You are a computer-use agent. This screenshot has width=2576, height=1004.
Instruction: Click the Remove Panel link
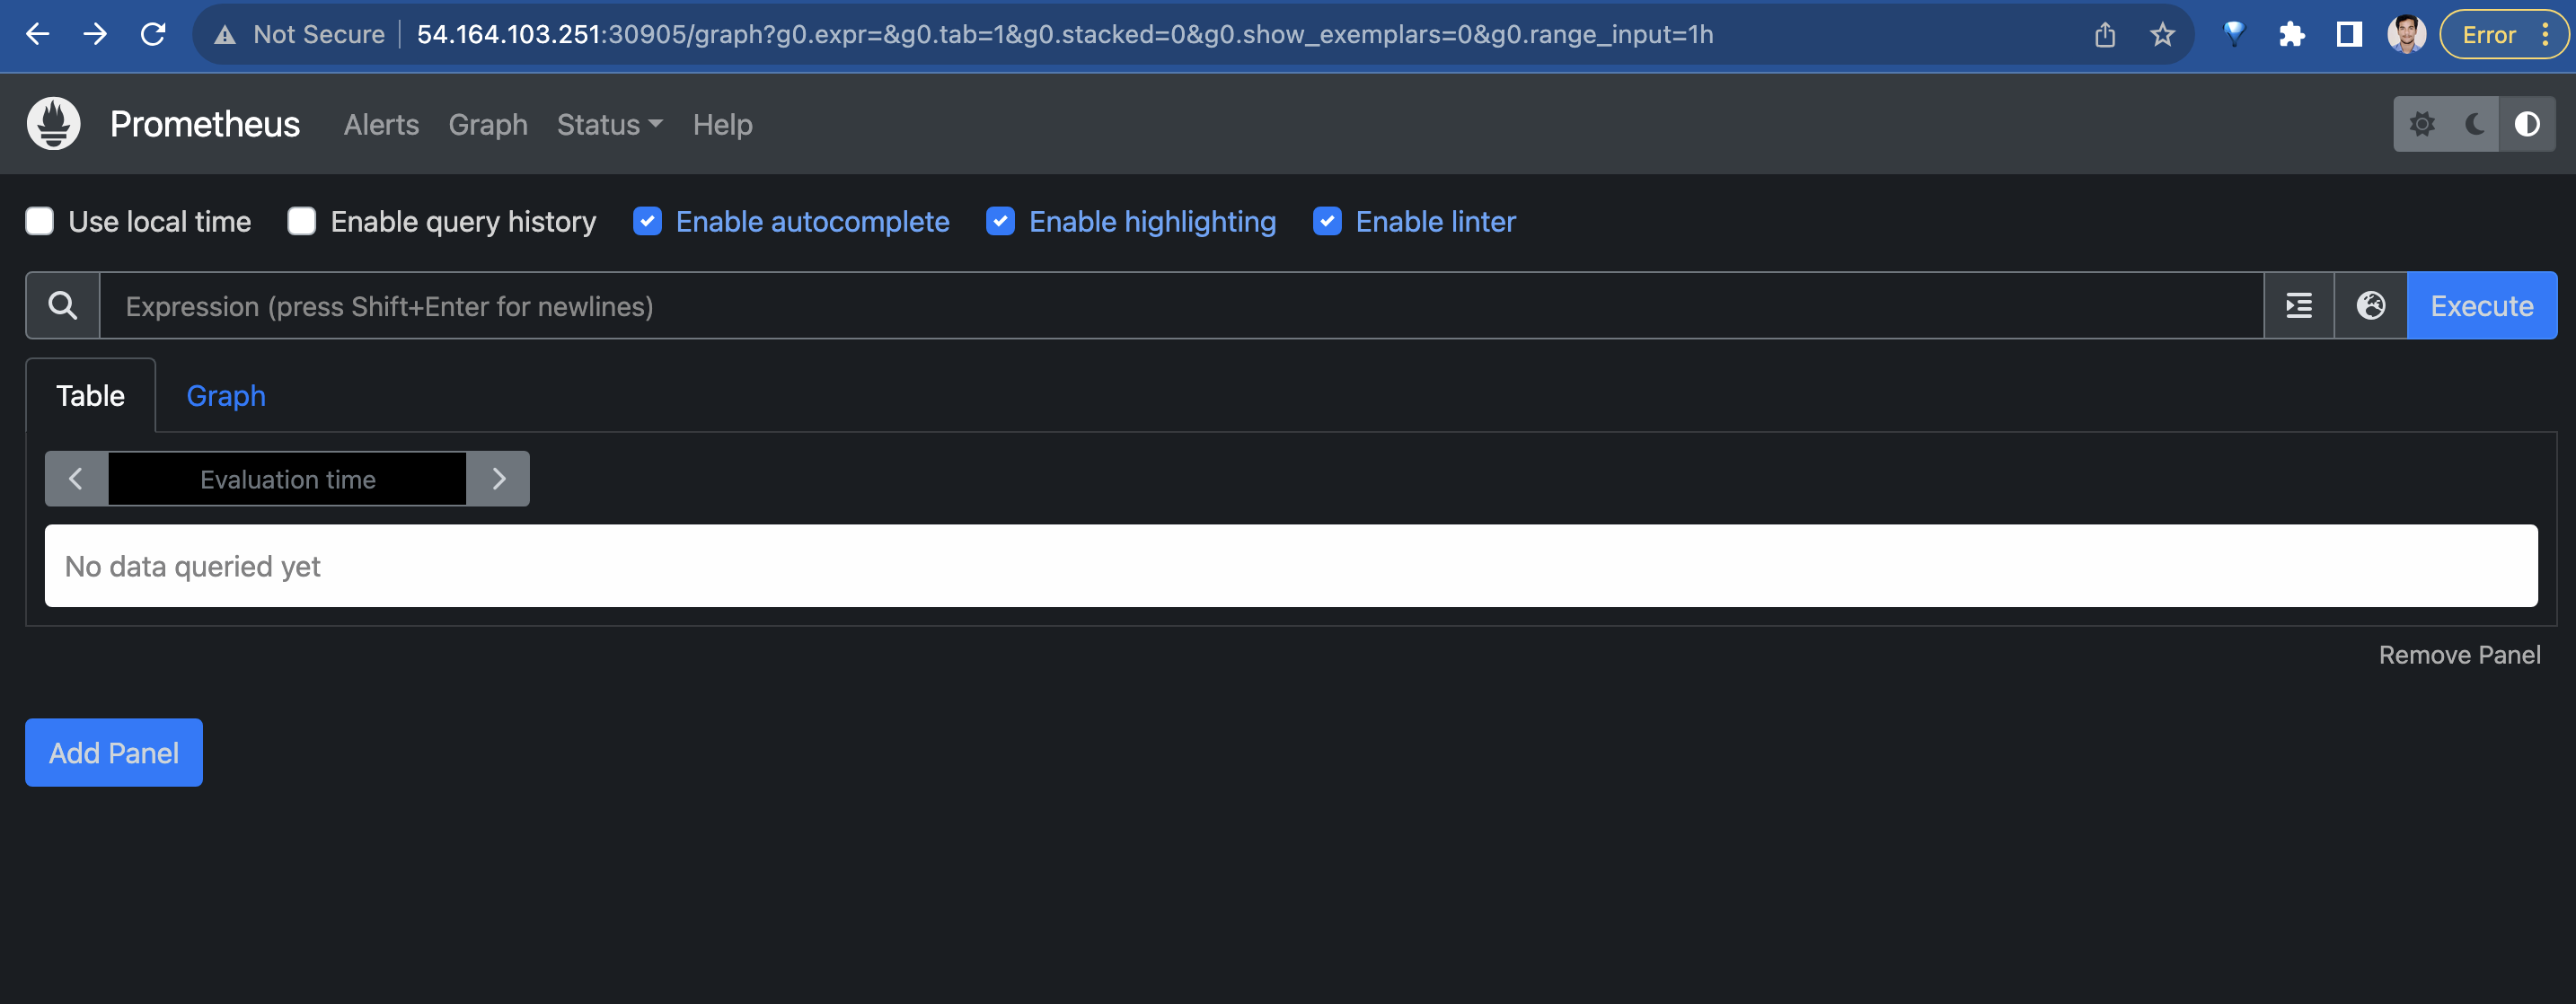tap(2459, 654)
